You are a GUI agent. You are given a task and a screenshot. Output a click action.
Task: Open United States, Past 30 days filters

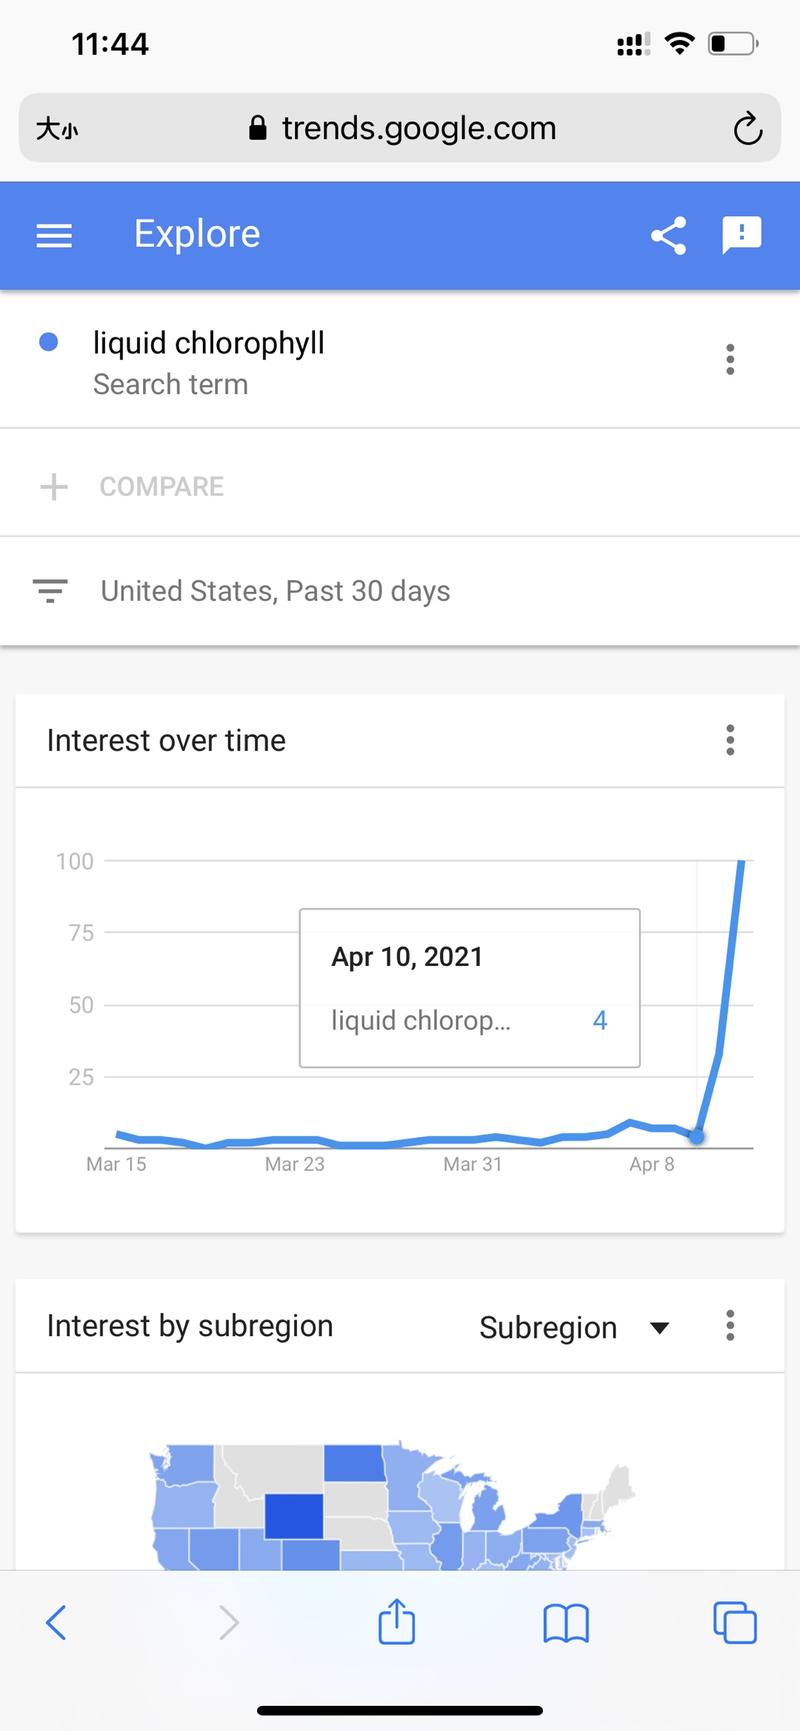(x=275, y=591)
